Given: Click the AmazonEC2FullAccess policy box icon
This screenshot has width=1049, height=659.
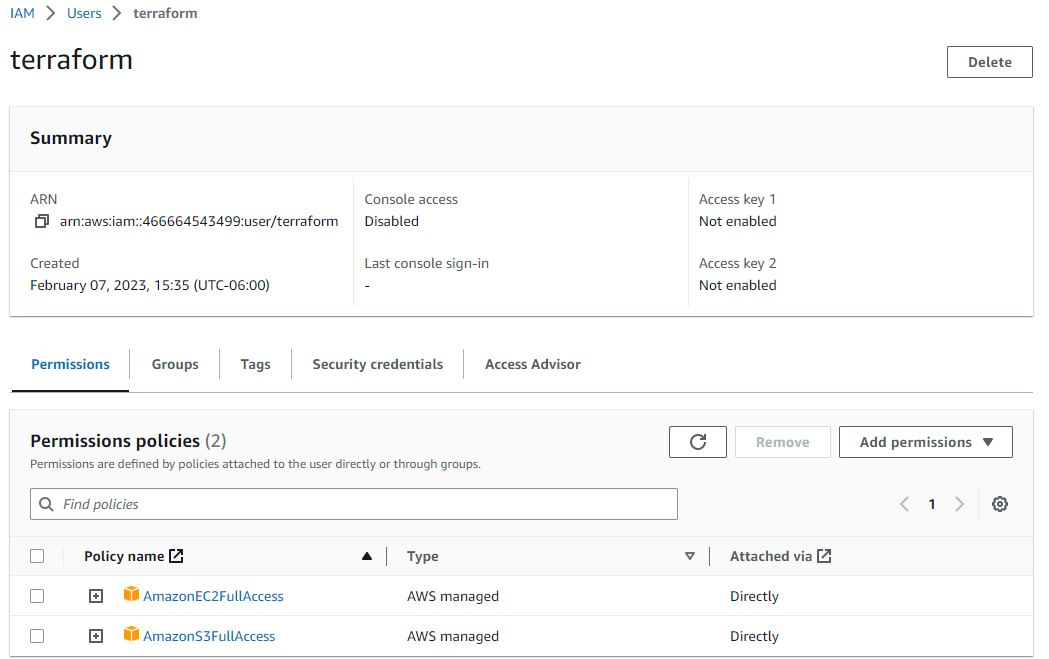Looking at the screenshot, I should [130, 595].
